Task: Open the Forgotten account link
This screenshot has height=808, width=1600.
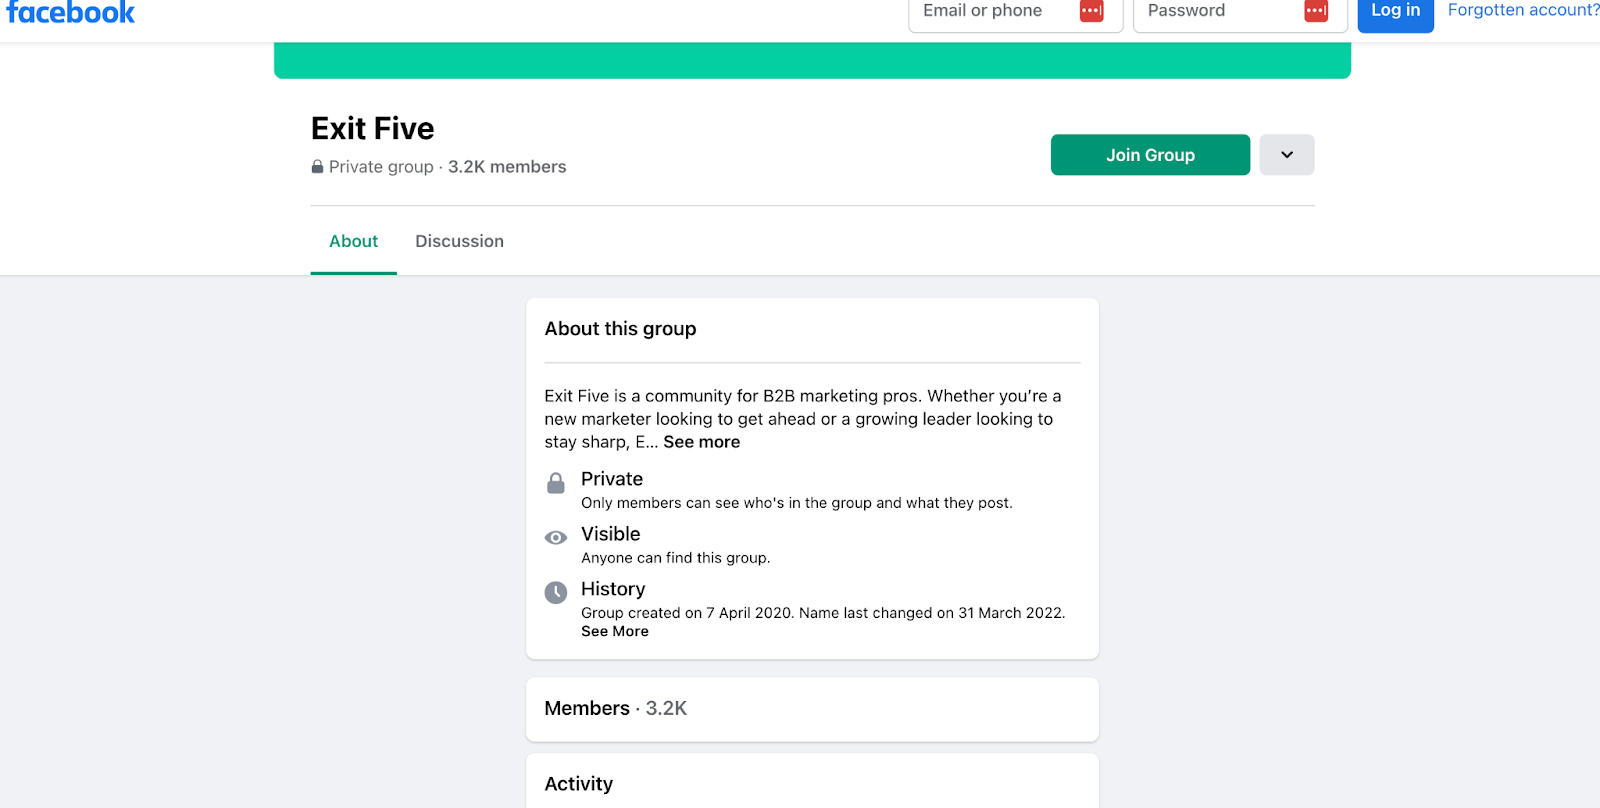Action: point(1524,10)
